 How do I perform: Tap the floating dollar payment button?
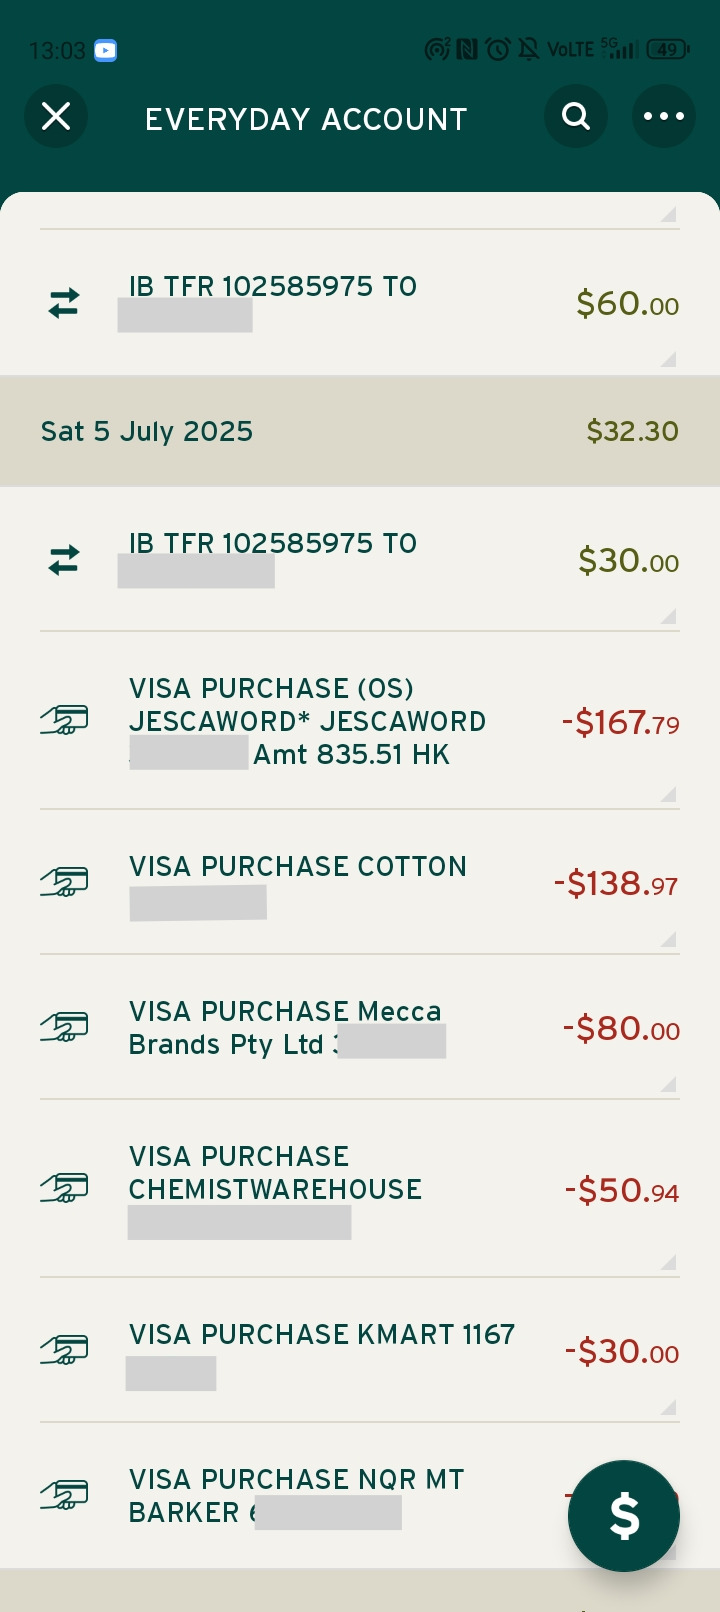[x=624, y=1516]
